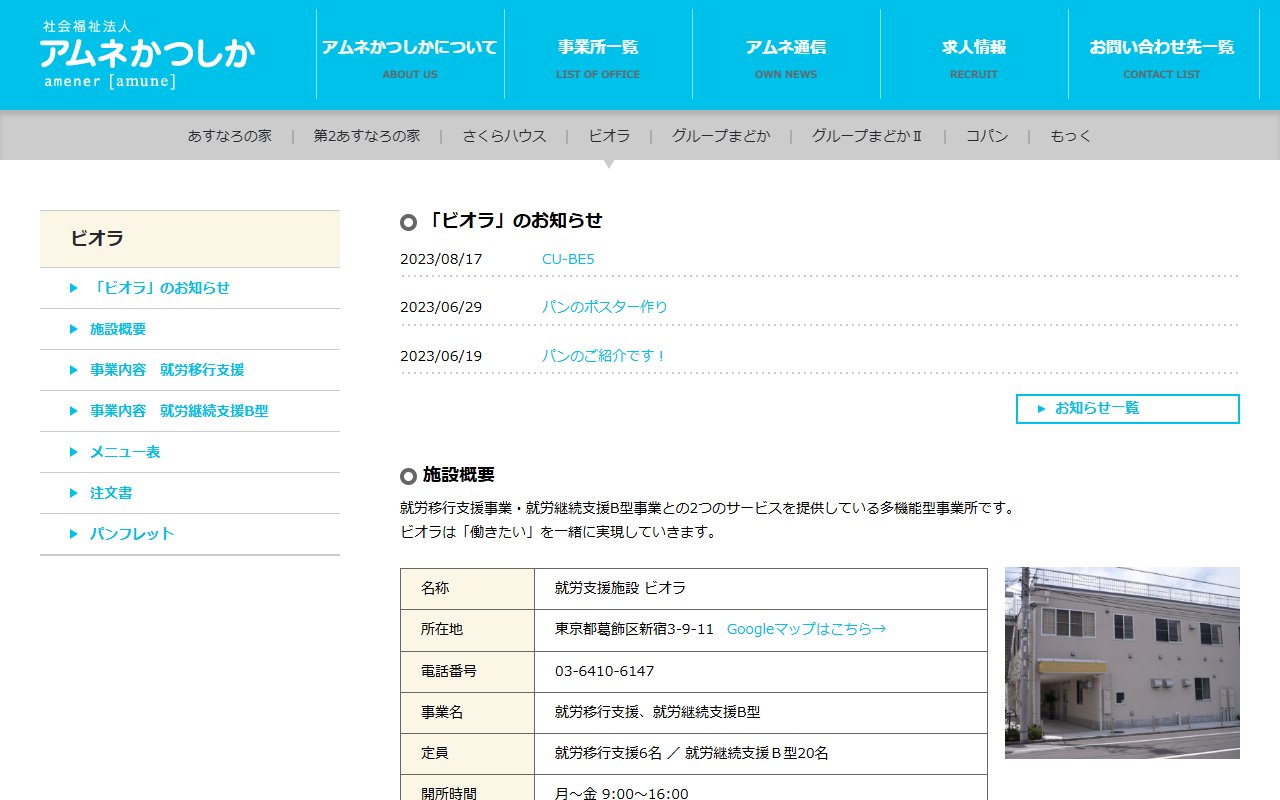Select コパン in sub navigation
The image size is (1280, 800).
[987, 136]
